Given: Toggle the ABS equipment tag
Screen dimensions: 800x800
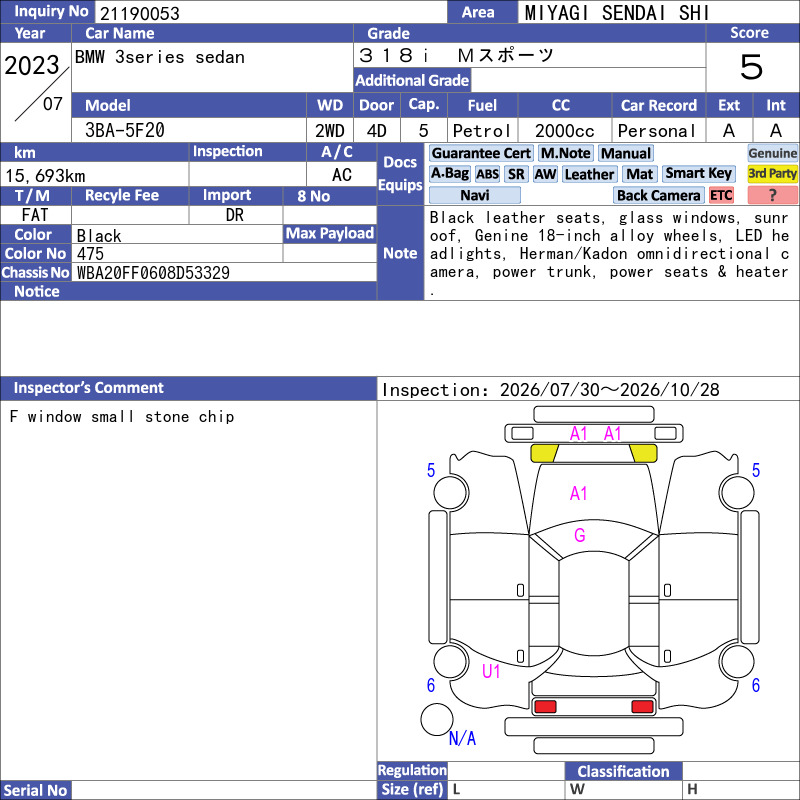Looking at the screenshot, I should pyautogui.click(x=487, y=174).
